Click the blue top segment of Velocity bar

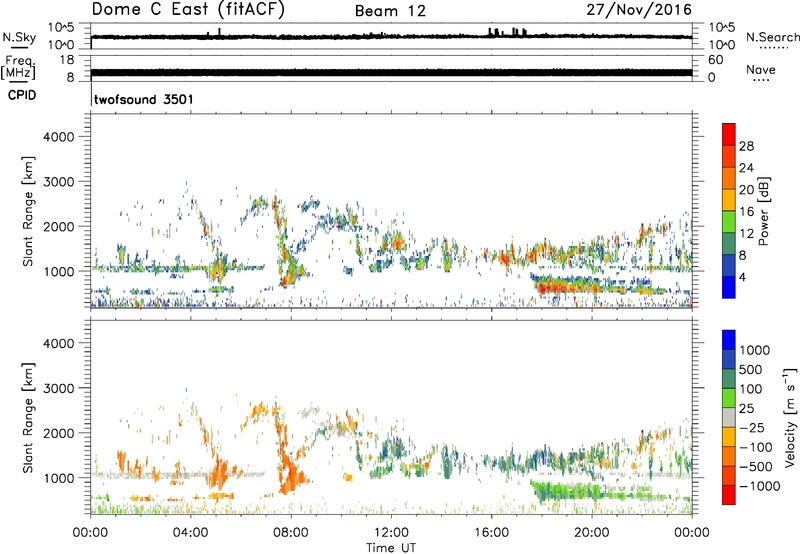point(729,340)
